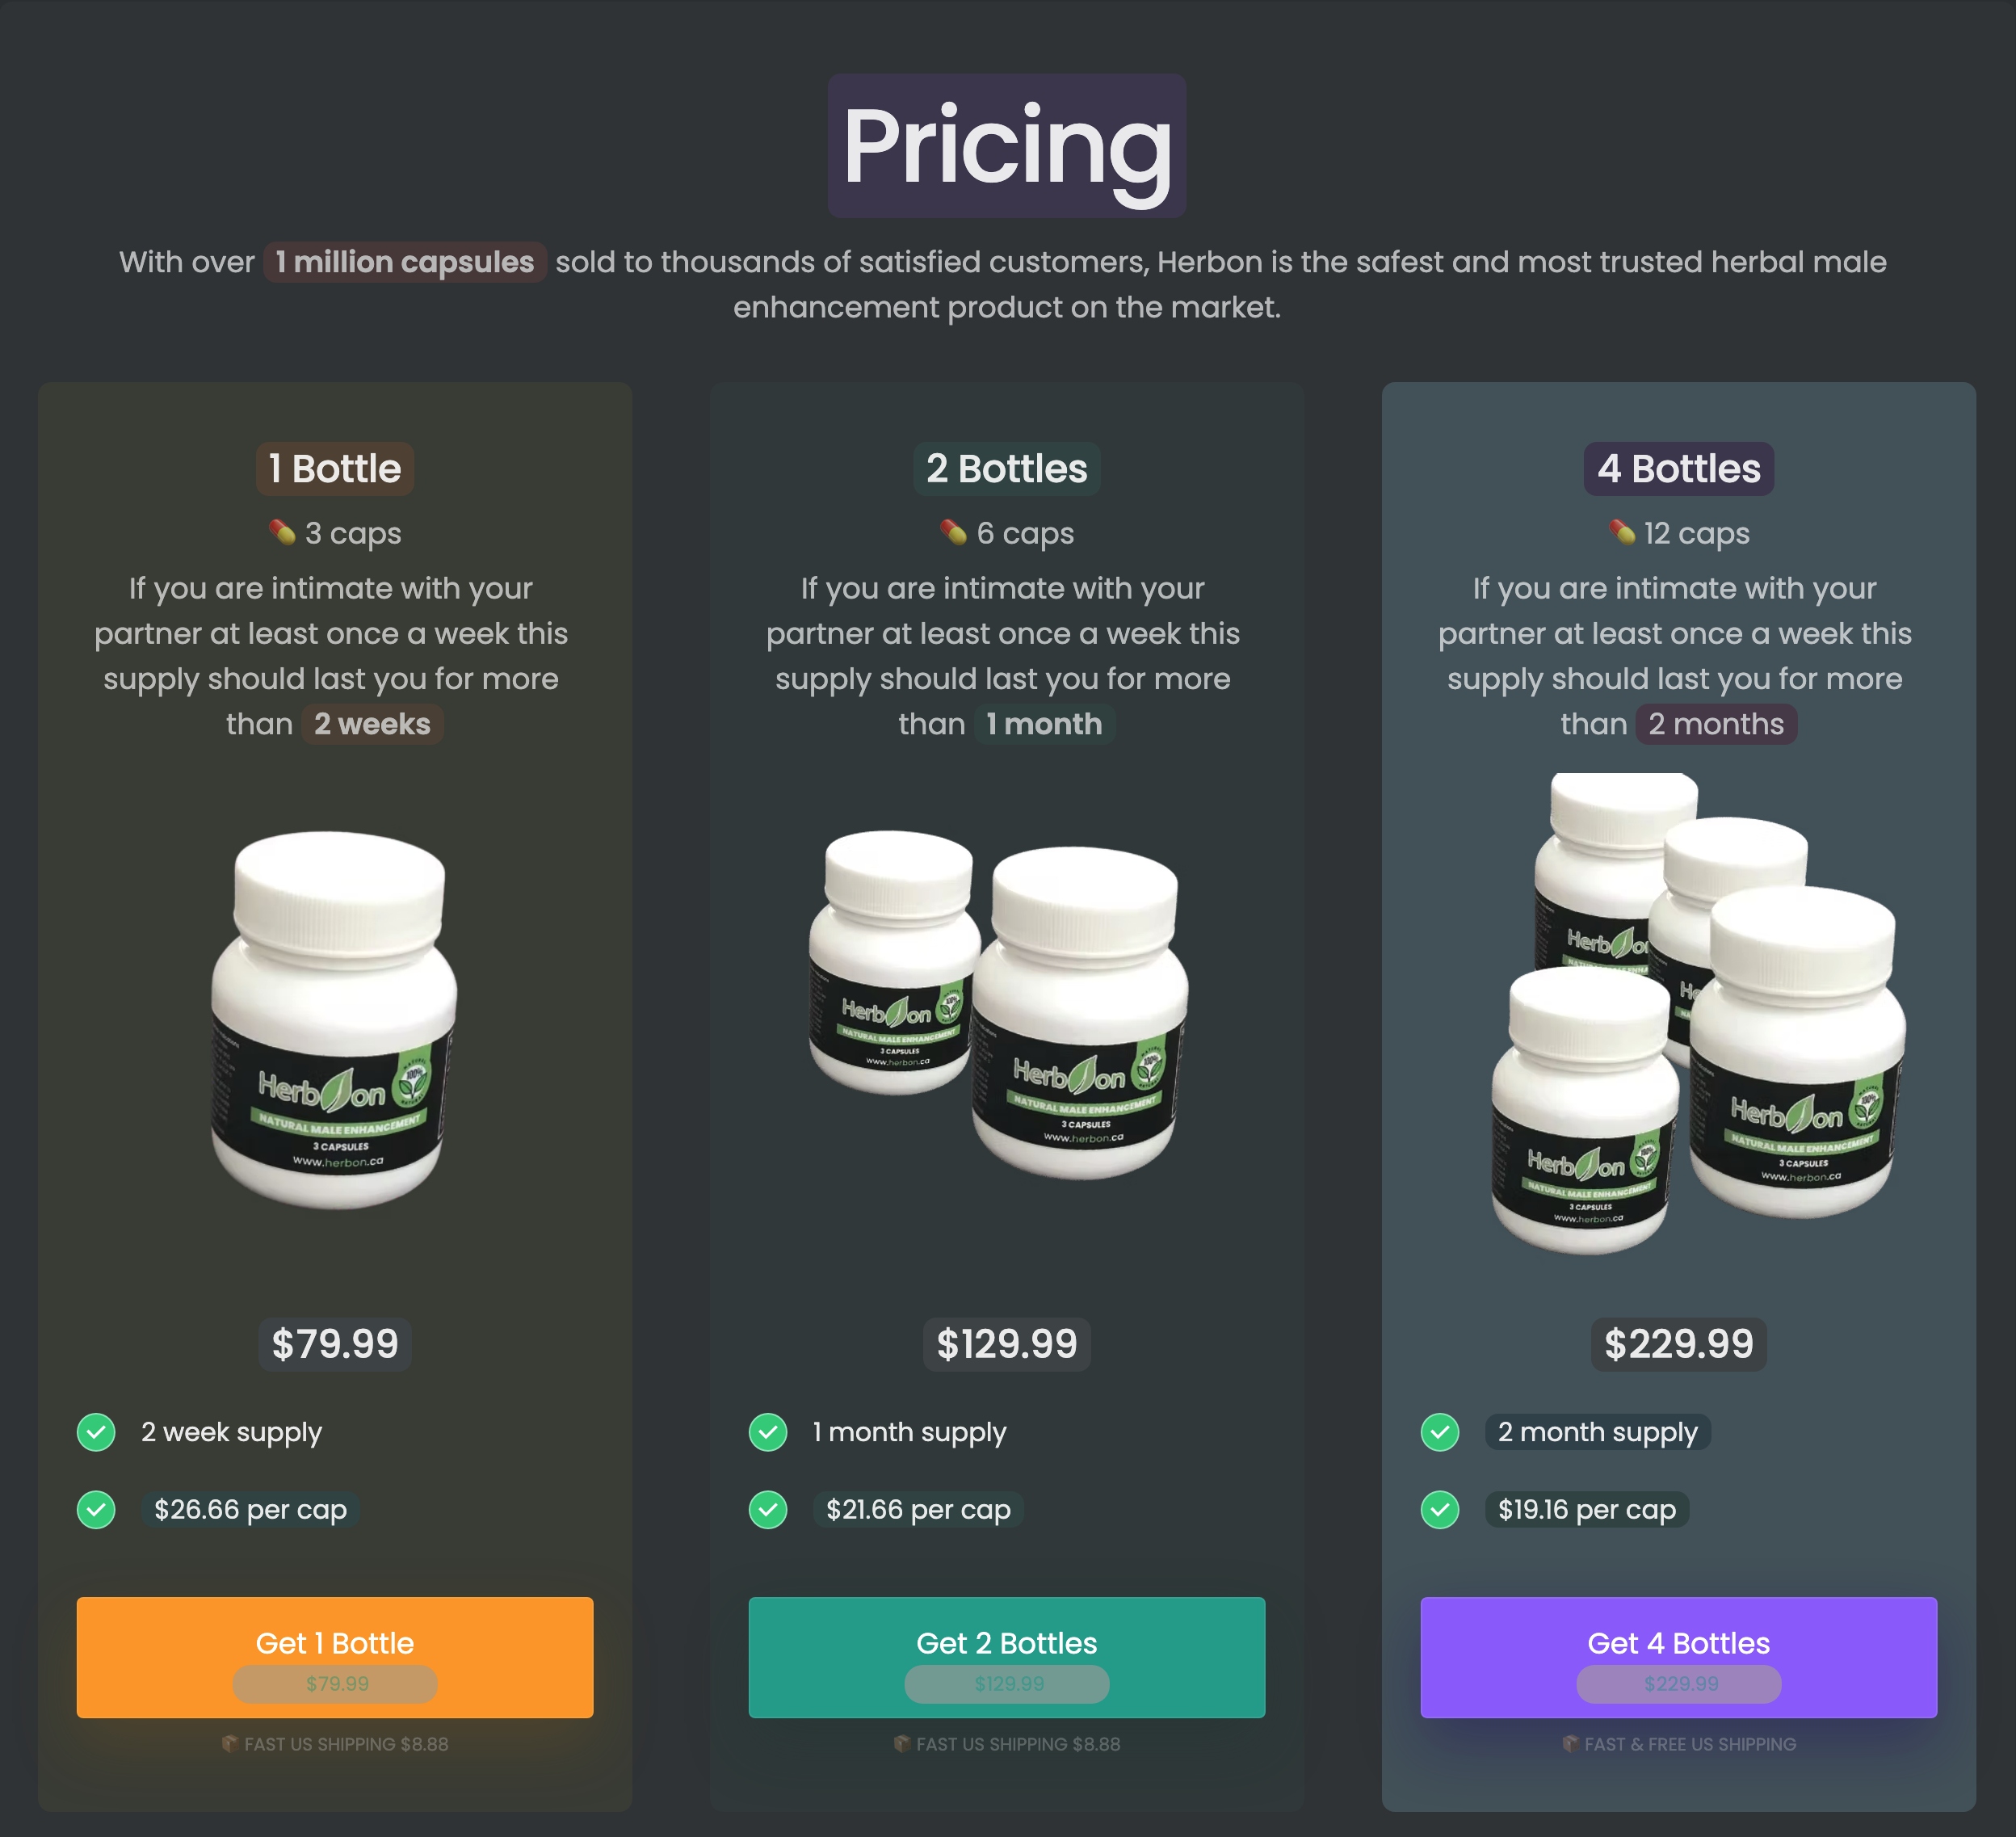Click the pill icon beside 6 caps
The image size is (2016, 1837).
pyautogui.click(x=953, y=533)
